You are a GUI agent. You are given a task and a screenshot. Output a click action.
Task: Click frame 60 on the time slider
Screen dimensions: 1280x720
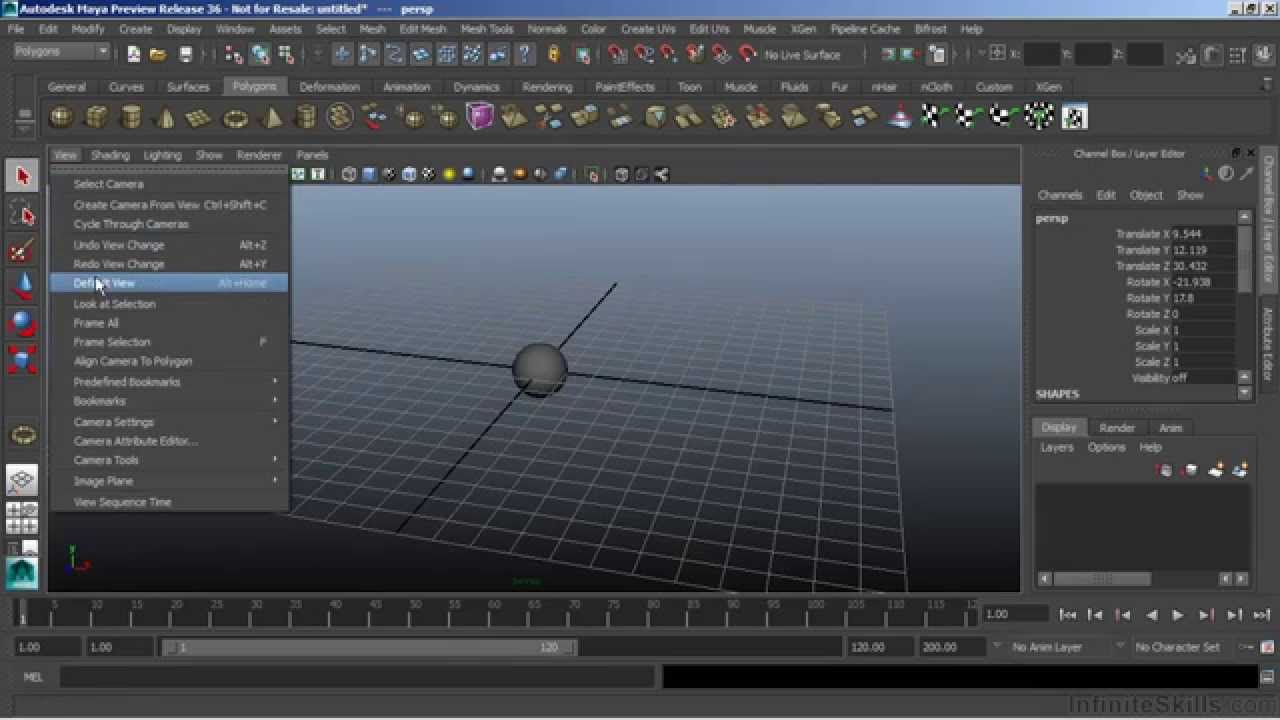[x=494, y=611]
